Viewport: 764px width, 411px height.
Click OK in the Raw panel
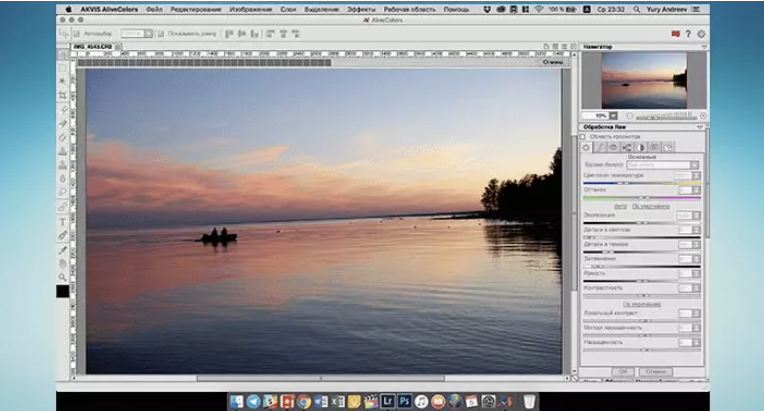[x=623, y=372]
